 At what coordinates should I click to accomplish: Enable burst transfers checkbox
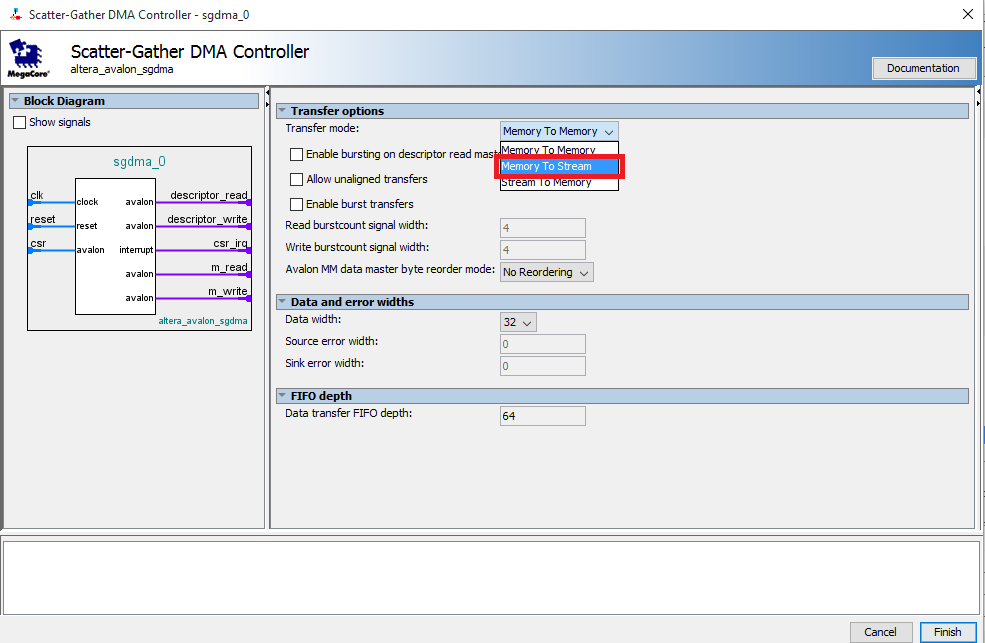[297, 205]
